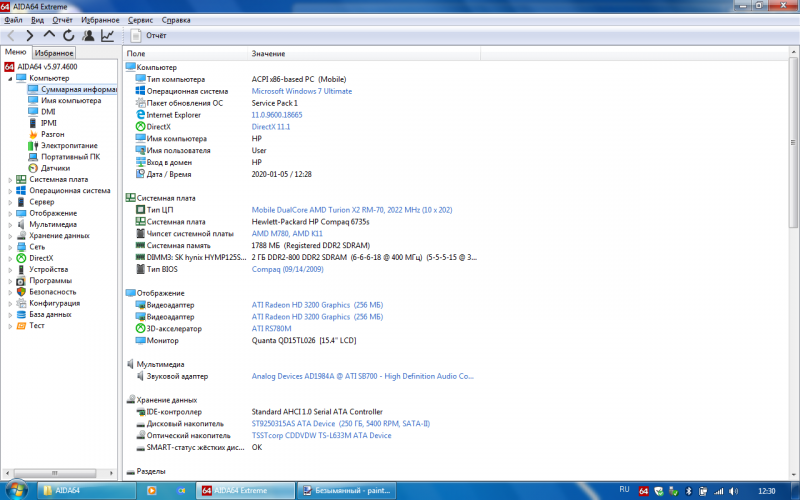Click the Back navigation arrow

[10, 35]
